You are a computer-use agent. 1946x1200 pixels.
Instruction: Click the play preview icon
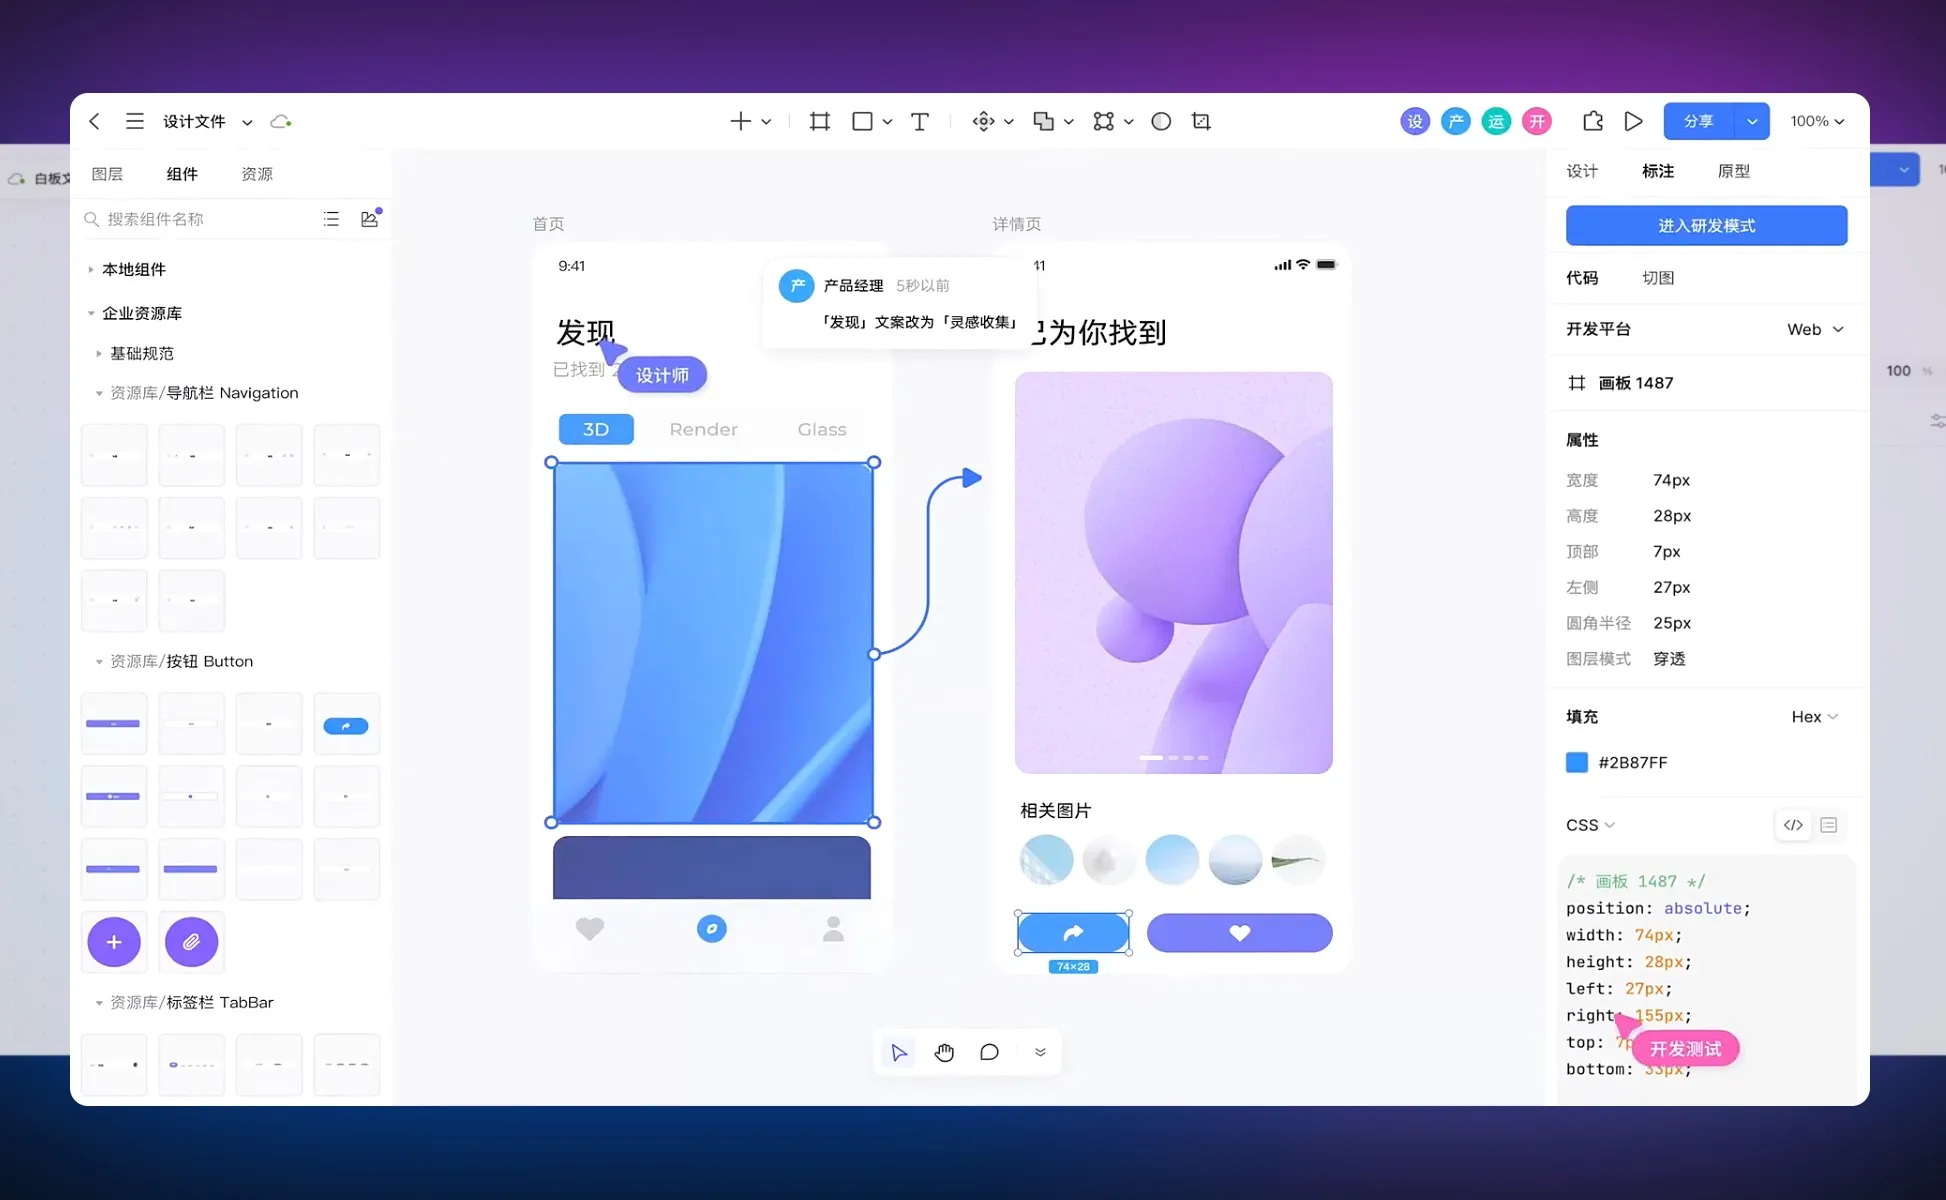1633,121
